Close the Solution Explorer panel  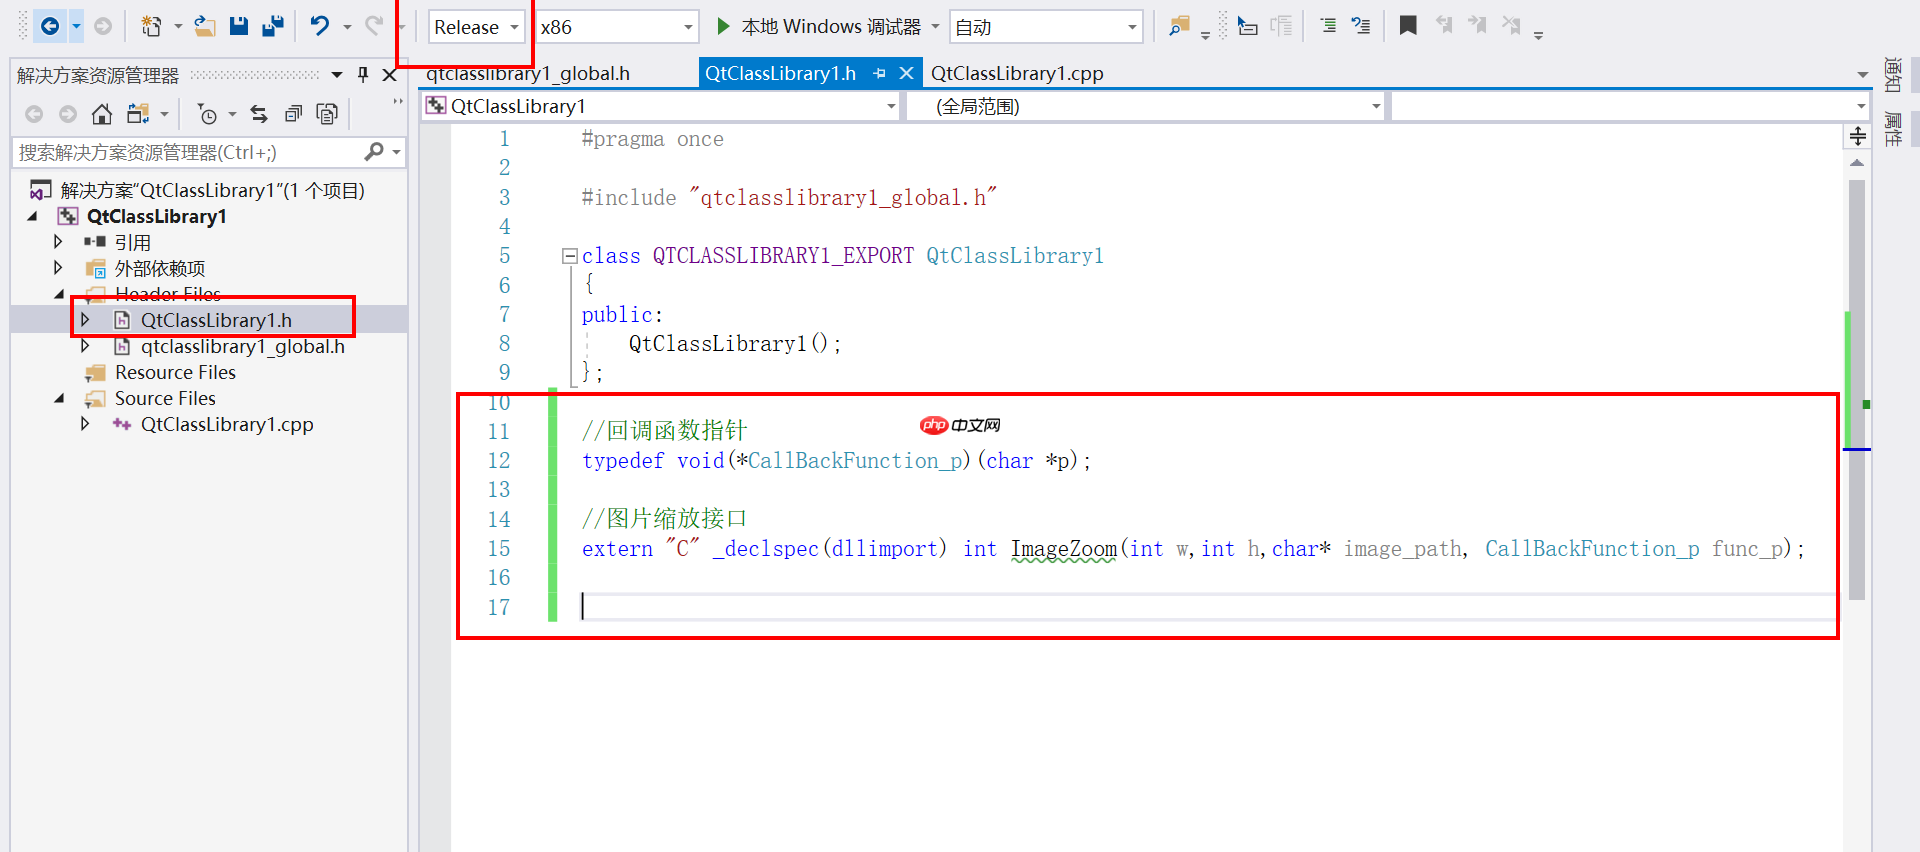coord(390,75)
